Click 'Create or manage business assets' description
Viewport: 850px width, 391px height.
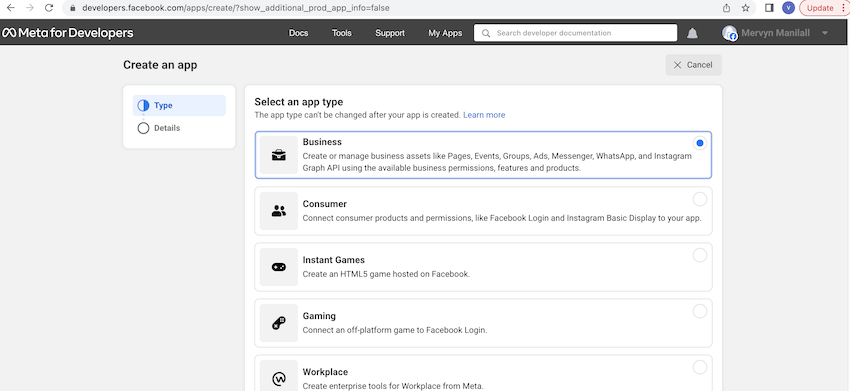click(x=497, y=162)
